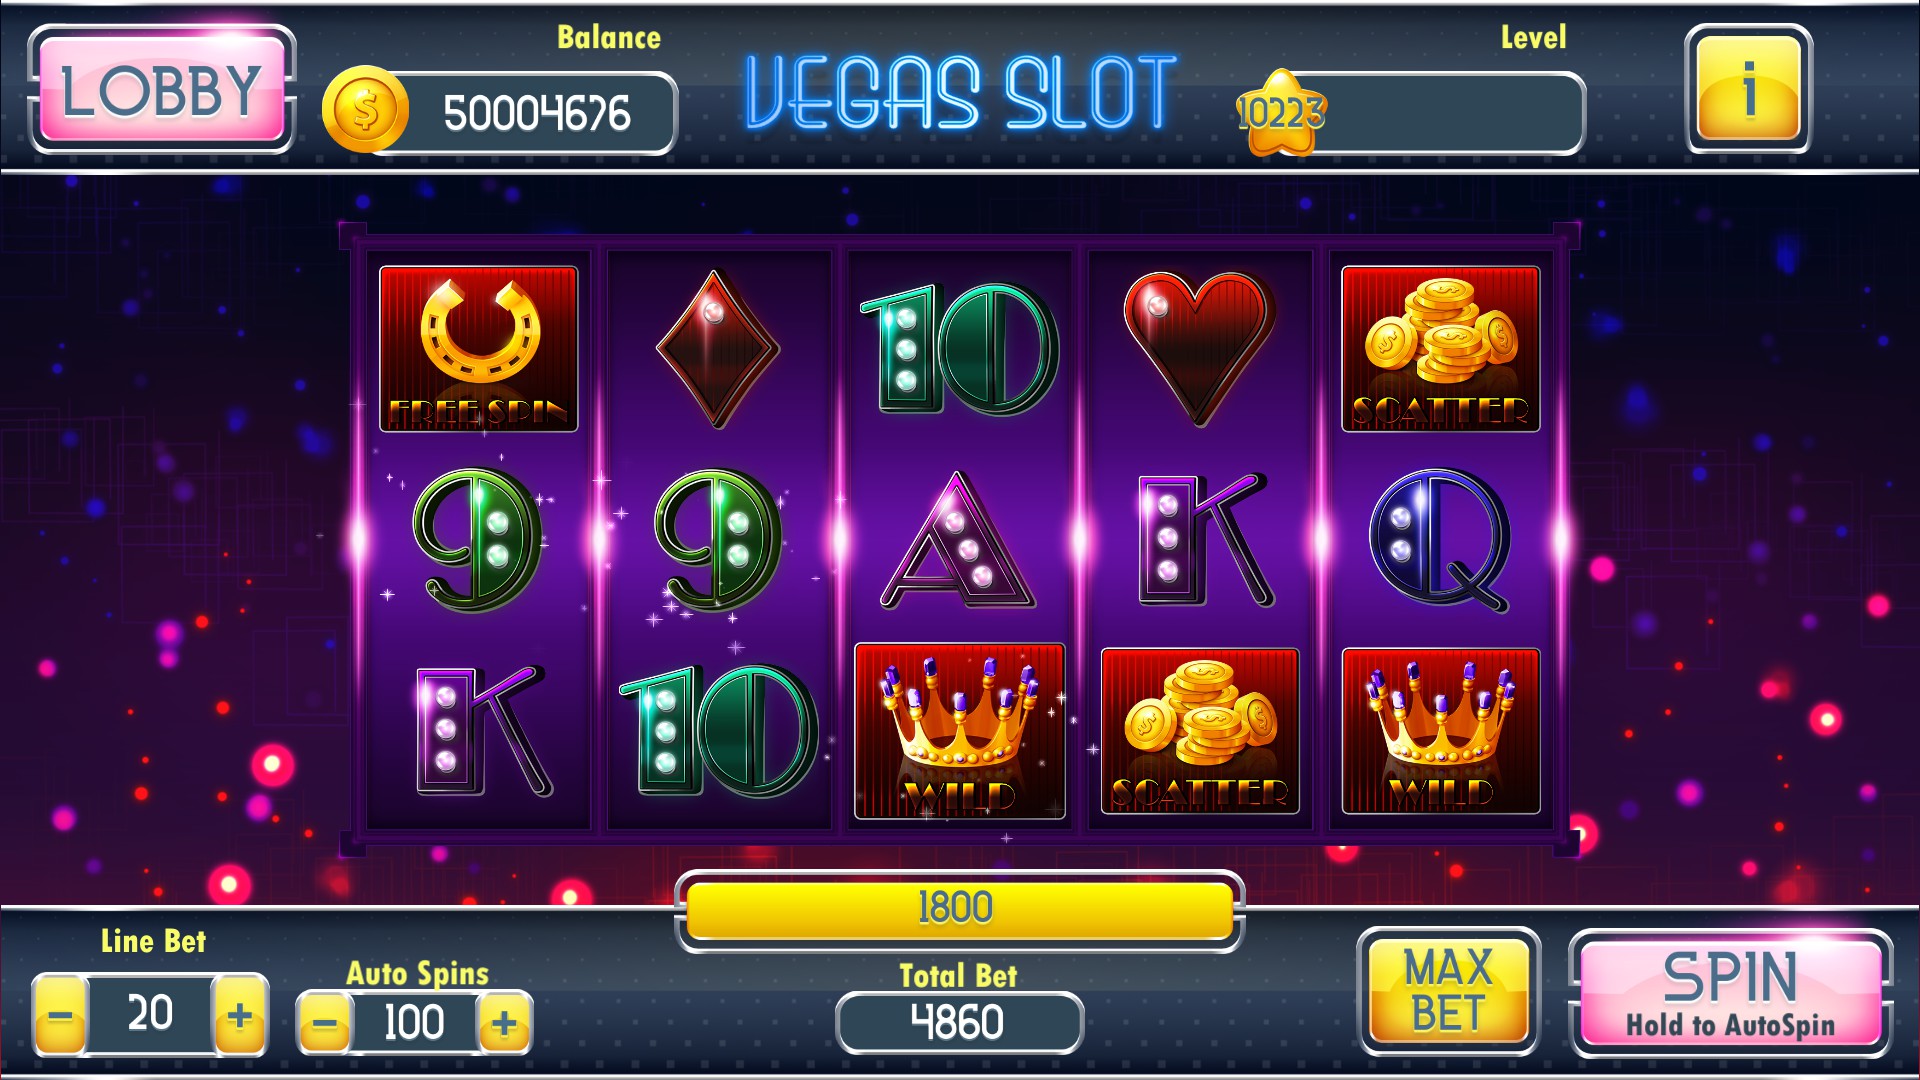Decrease the Auto Spins count
Image resolution: width=1920 pixels, height=1080 pixels.
[x=325, y=1023]
